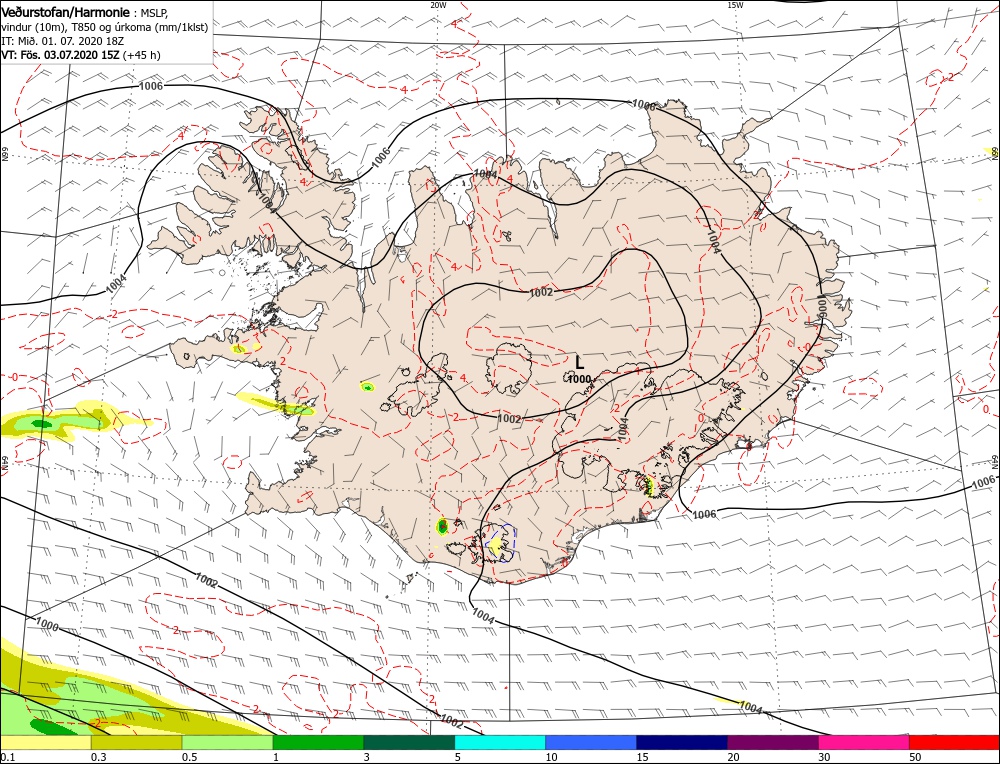This screenshot has height=764, width=1000.
Task: Click the pale yellow 0.1–0.3 legend swatch
Action: pos(45,742)
